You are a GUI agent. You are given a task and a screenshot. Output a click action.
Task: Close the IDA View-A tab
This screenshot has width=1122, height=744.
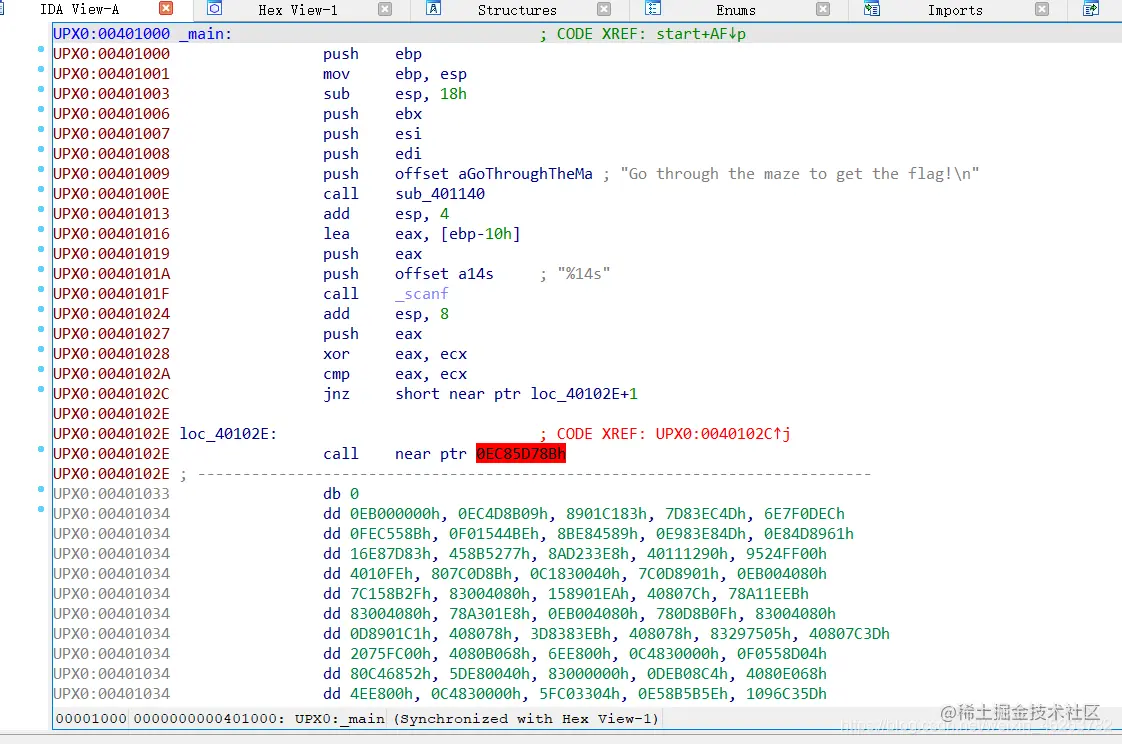click(166, 9)
